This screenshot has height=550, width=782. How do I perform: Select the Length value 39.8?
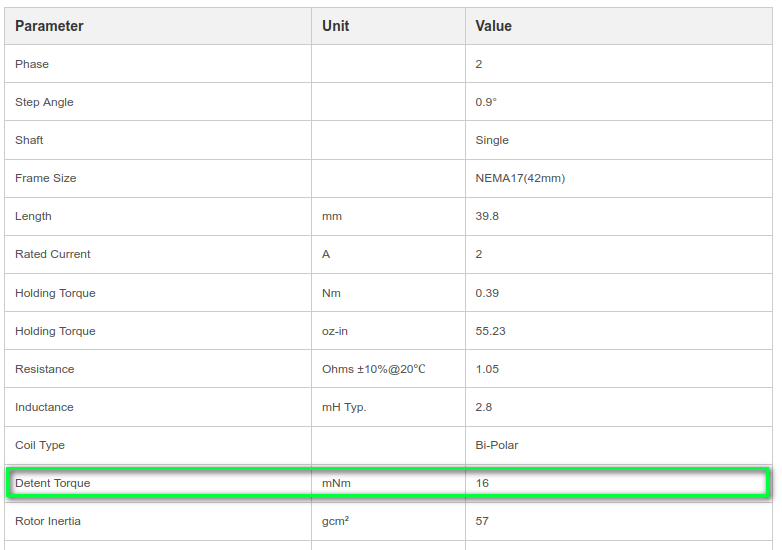[487, 216]
